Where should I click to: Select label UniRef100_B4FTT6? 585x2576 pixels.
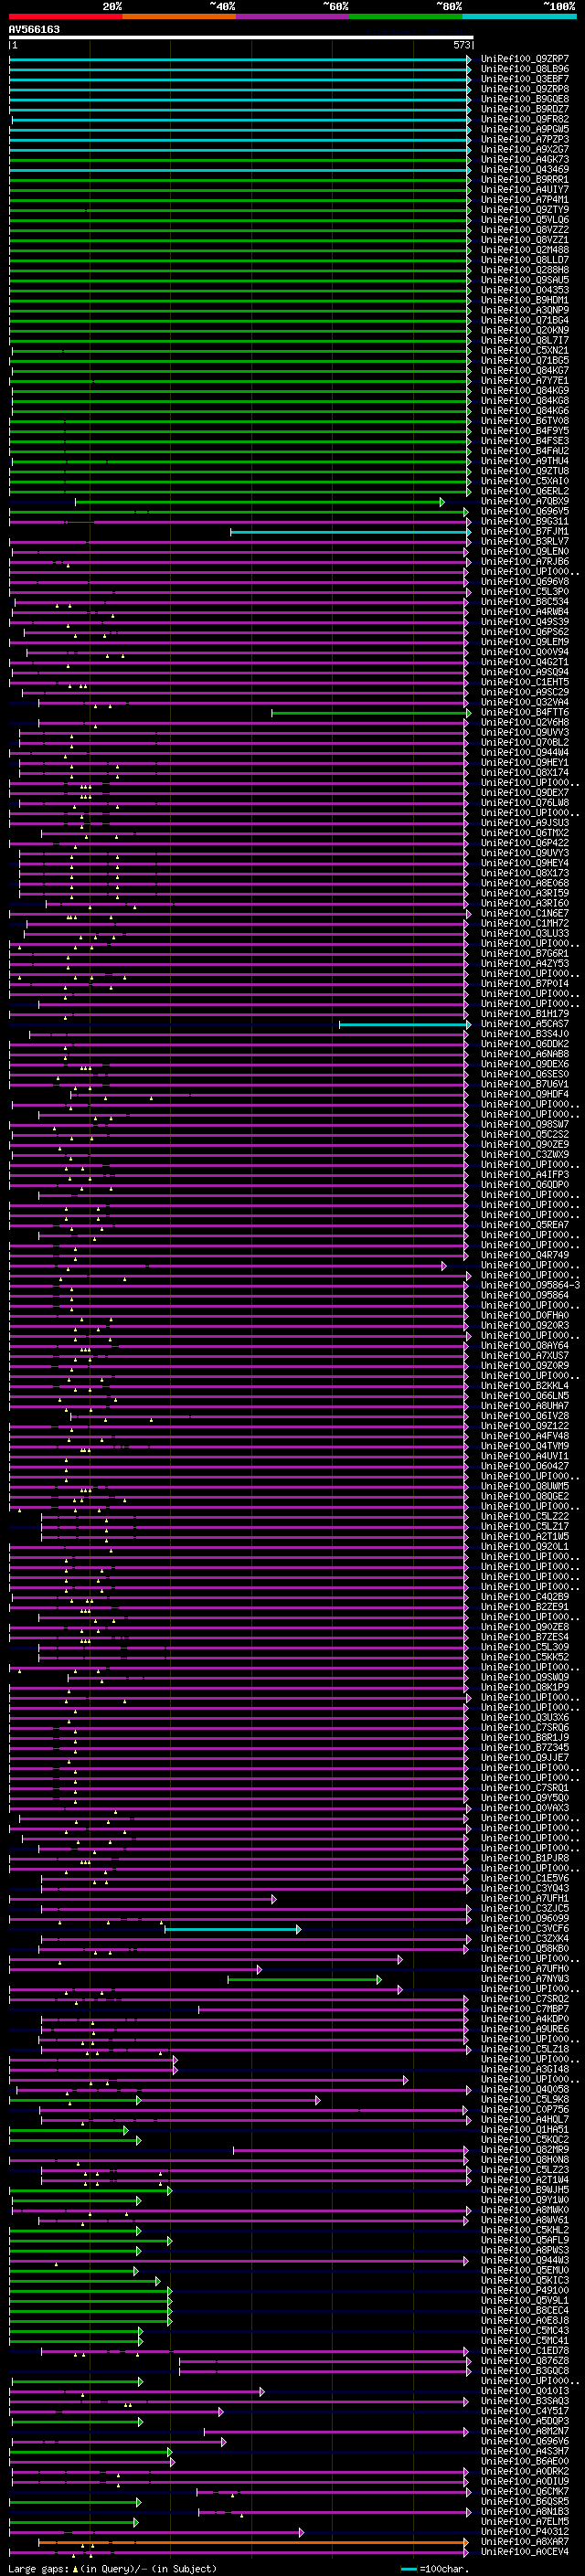(x=525, y=712)
